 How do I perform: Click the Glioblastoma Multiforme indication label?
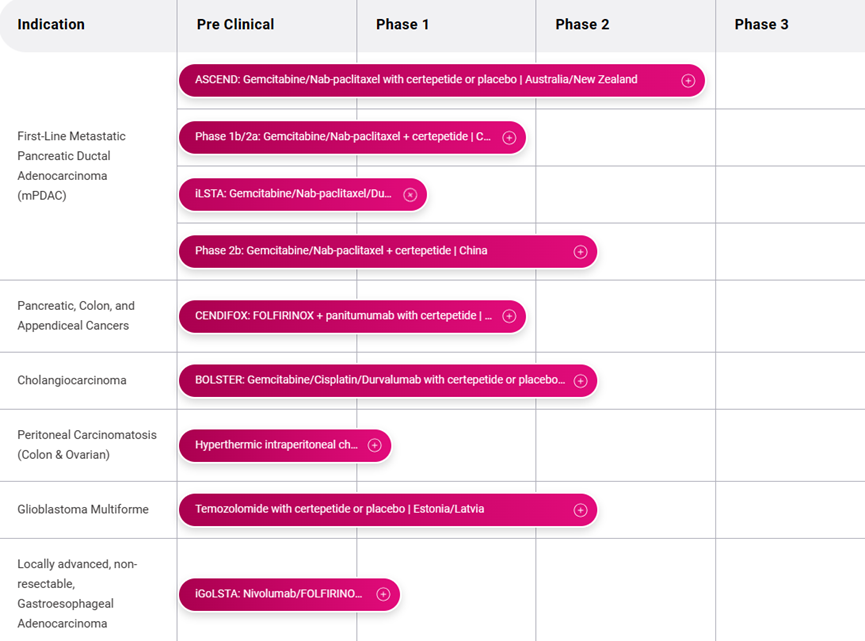coord(83,509)
